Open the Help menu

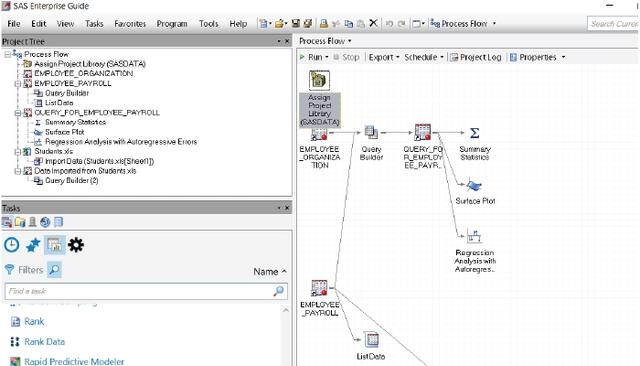click(x=238, y=24)
